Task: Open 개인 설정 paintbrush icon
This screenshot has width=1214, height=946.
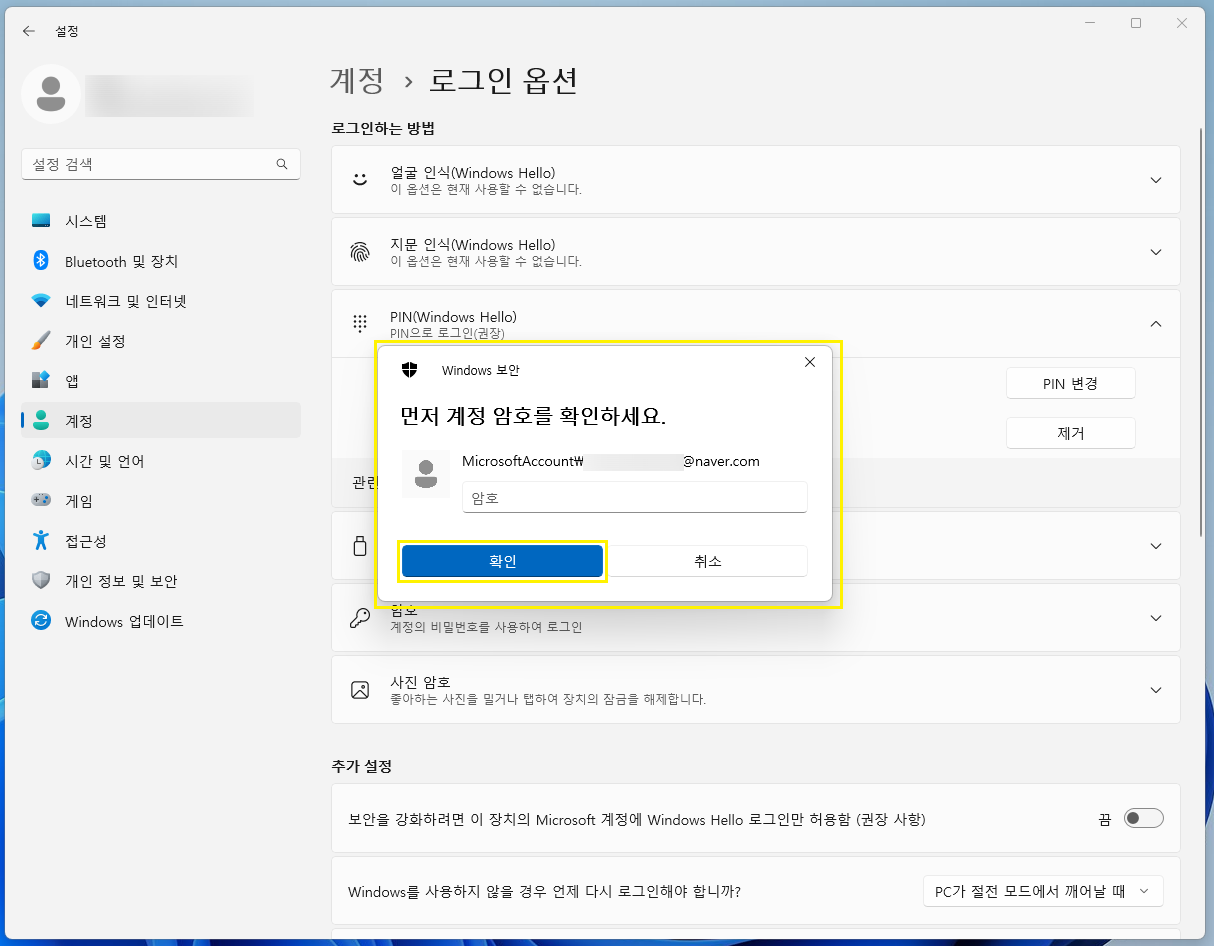Action: click(41, 341)
